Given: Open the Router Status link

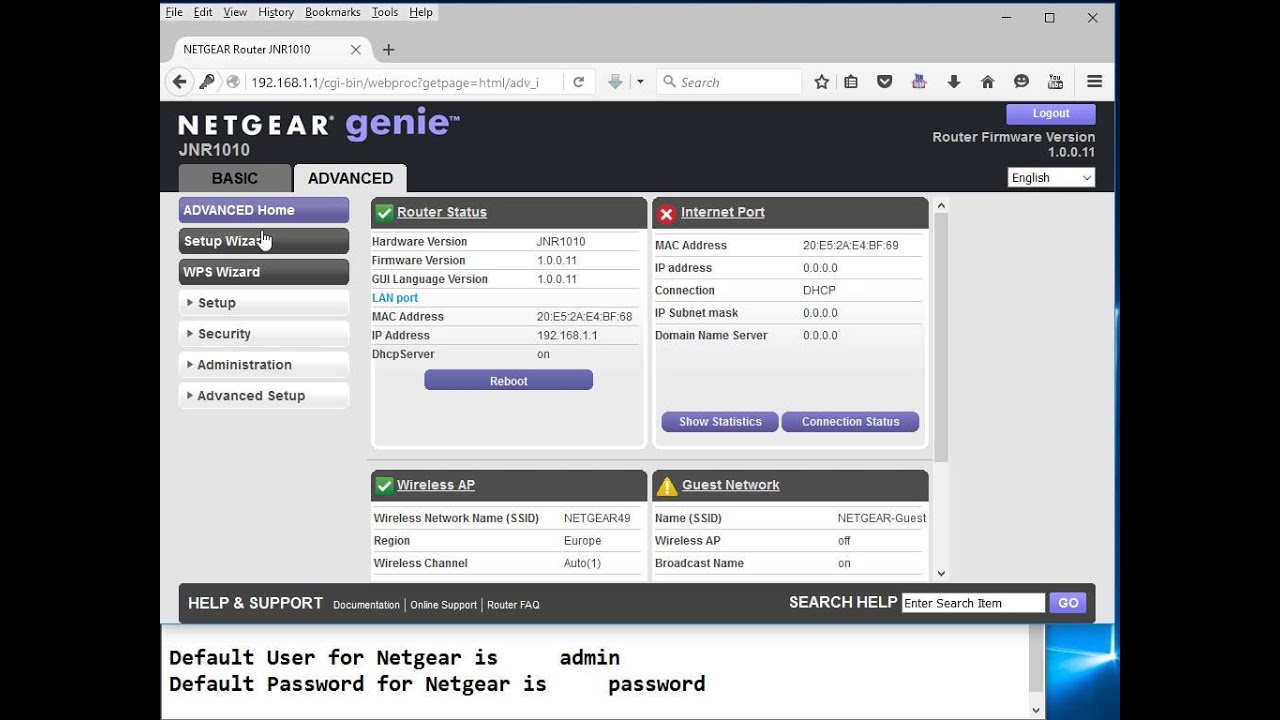Looking at the screenshot, I should [x=442, y=212].
